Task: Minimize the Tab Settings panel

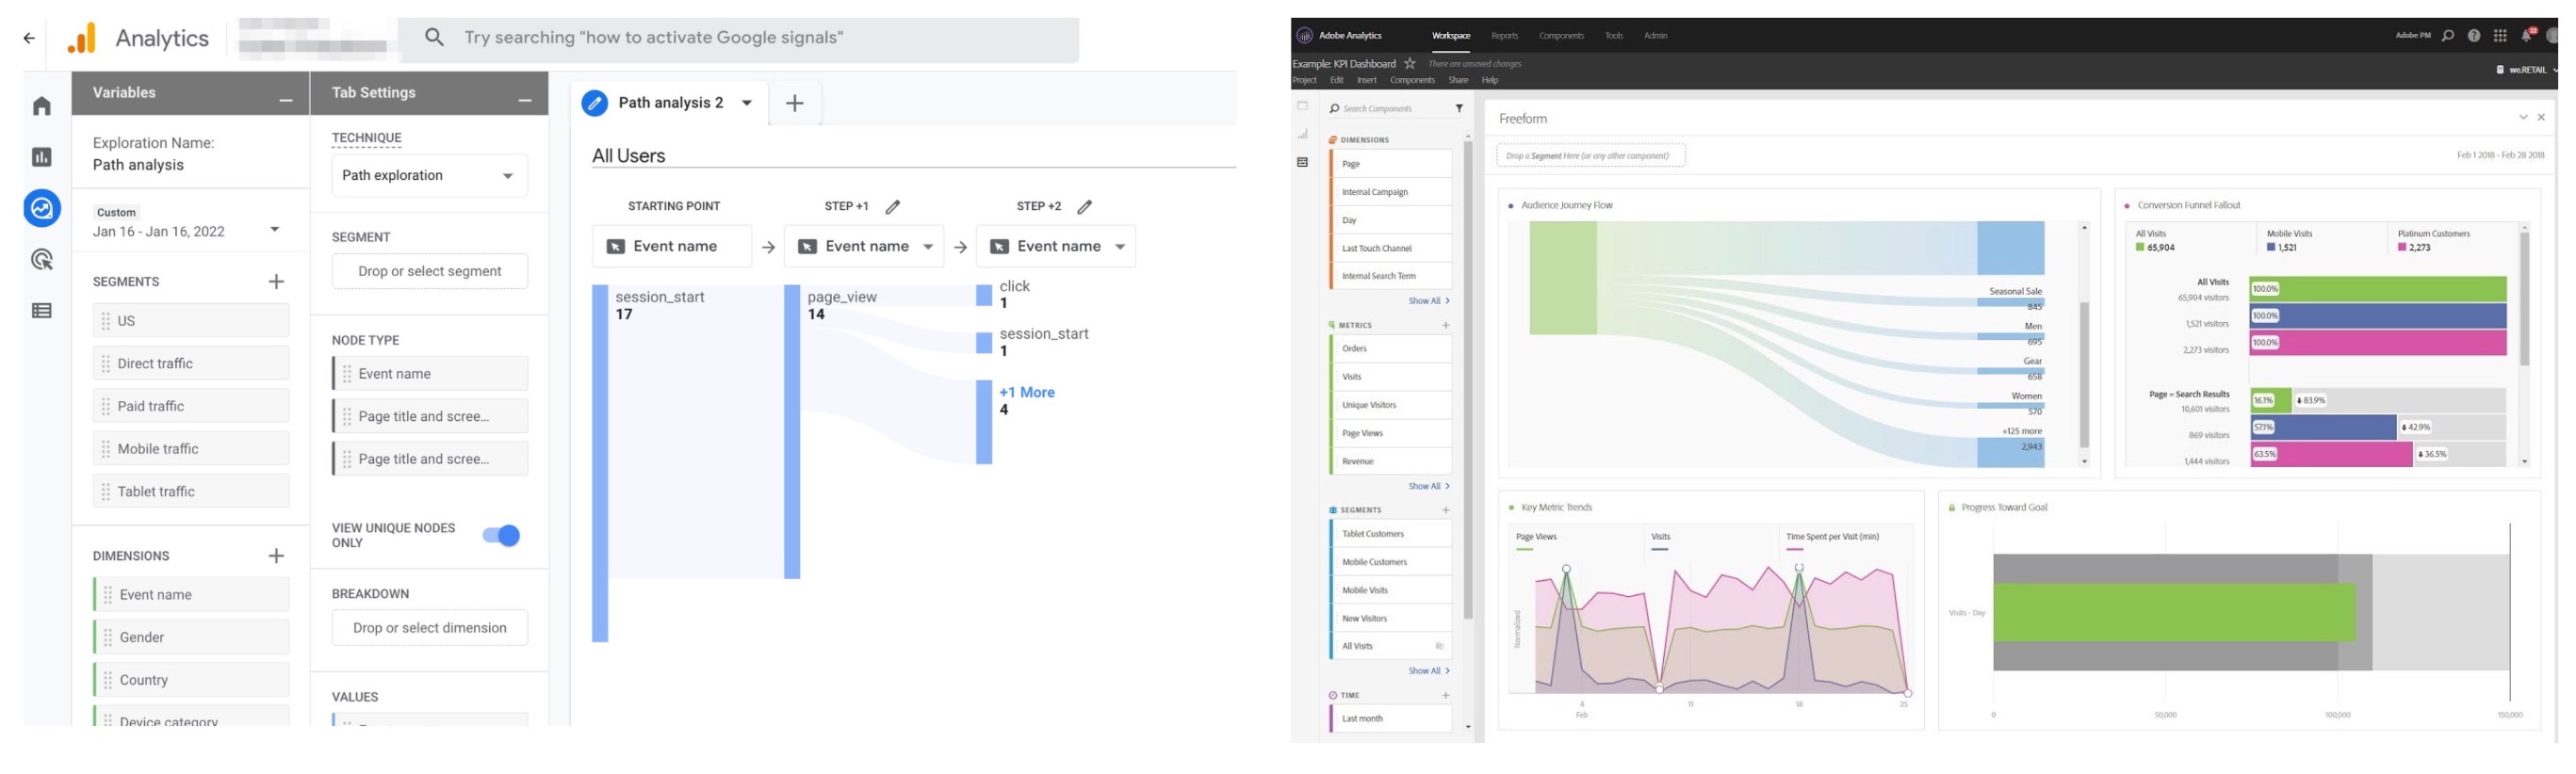Action: pyautogui.click(x=525, y=100)
